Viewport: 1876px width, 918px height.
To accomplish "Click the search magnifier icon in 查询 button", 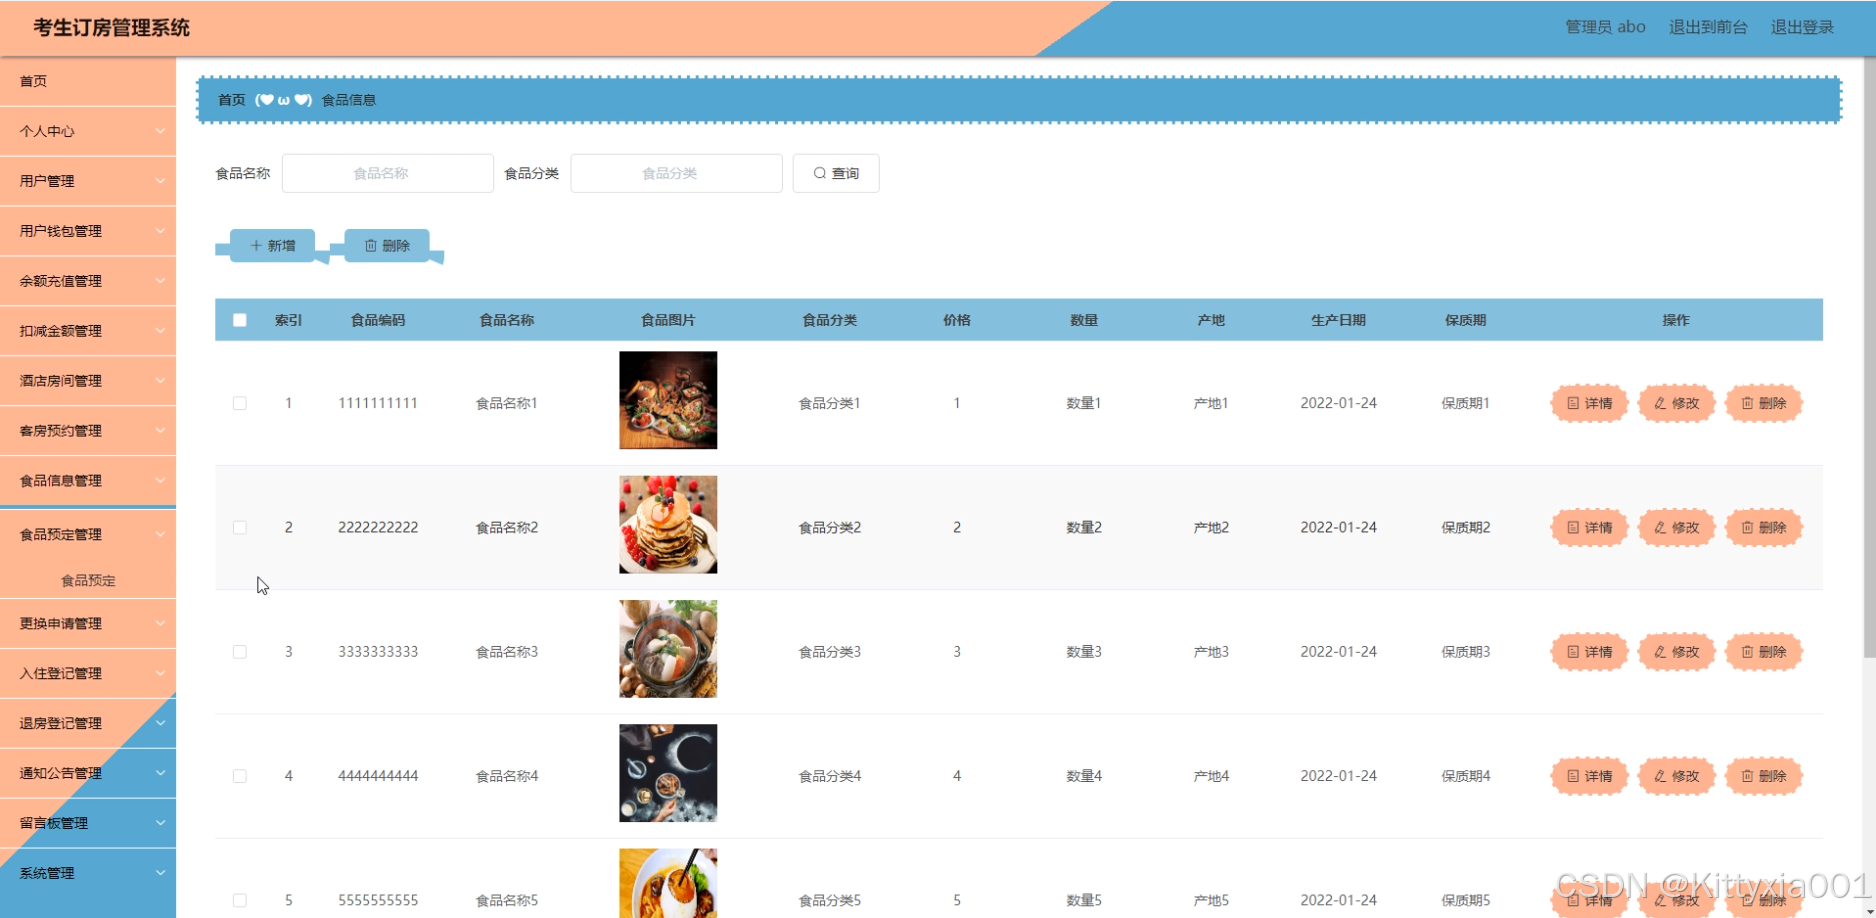I will tap(820, 173).
